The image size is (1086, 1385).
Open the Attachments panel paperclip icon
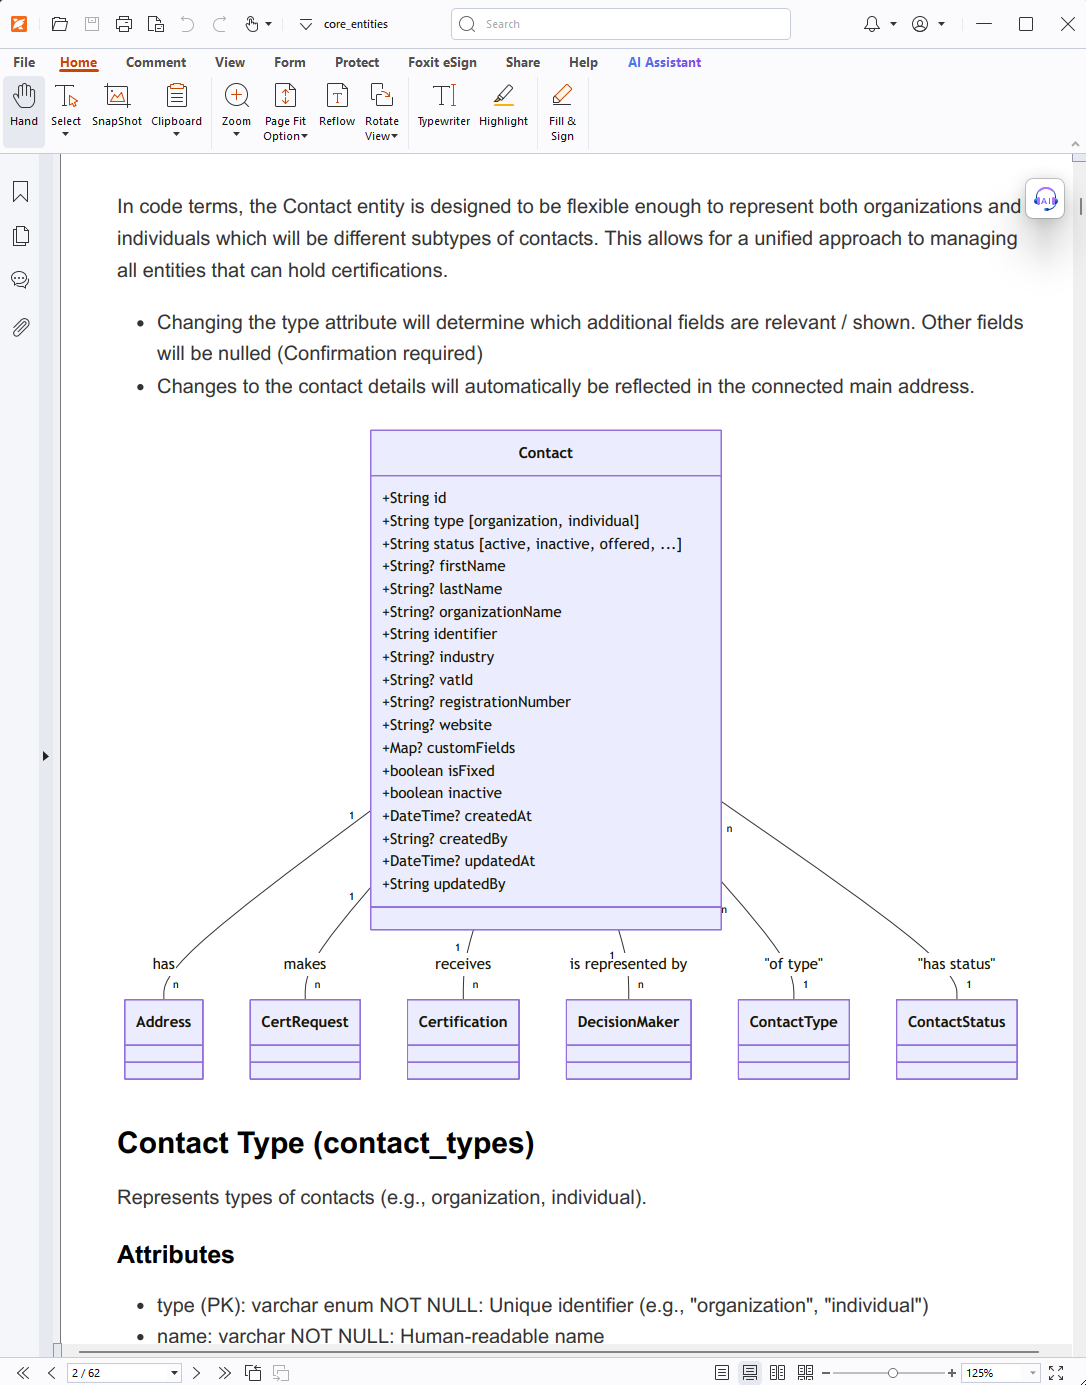click(x=20, y=327)
